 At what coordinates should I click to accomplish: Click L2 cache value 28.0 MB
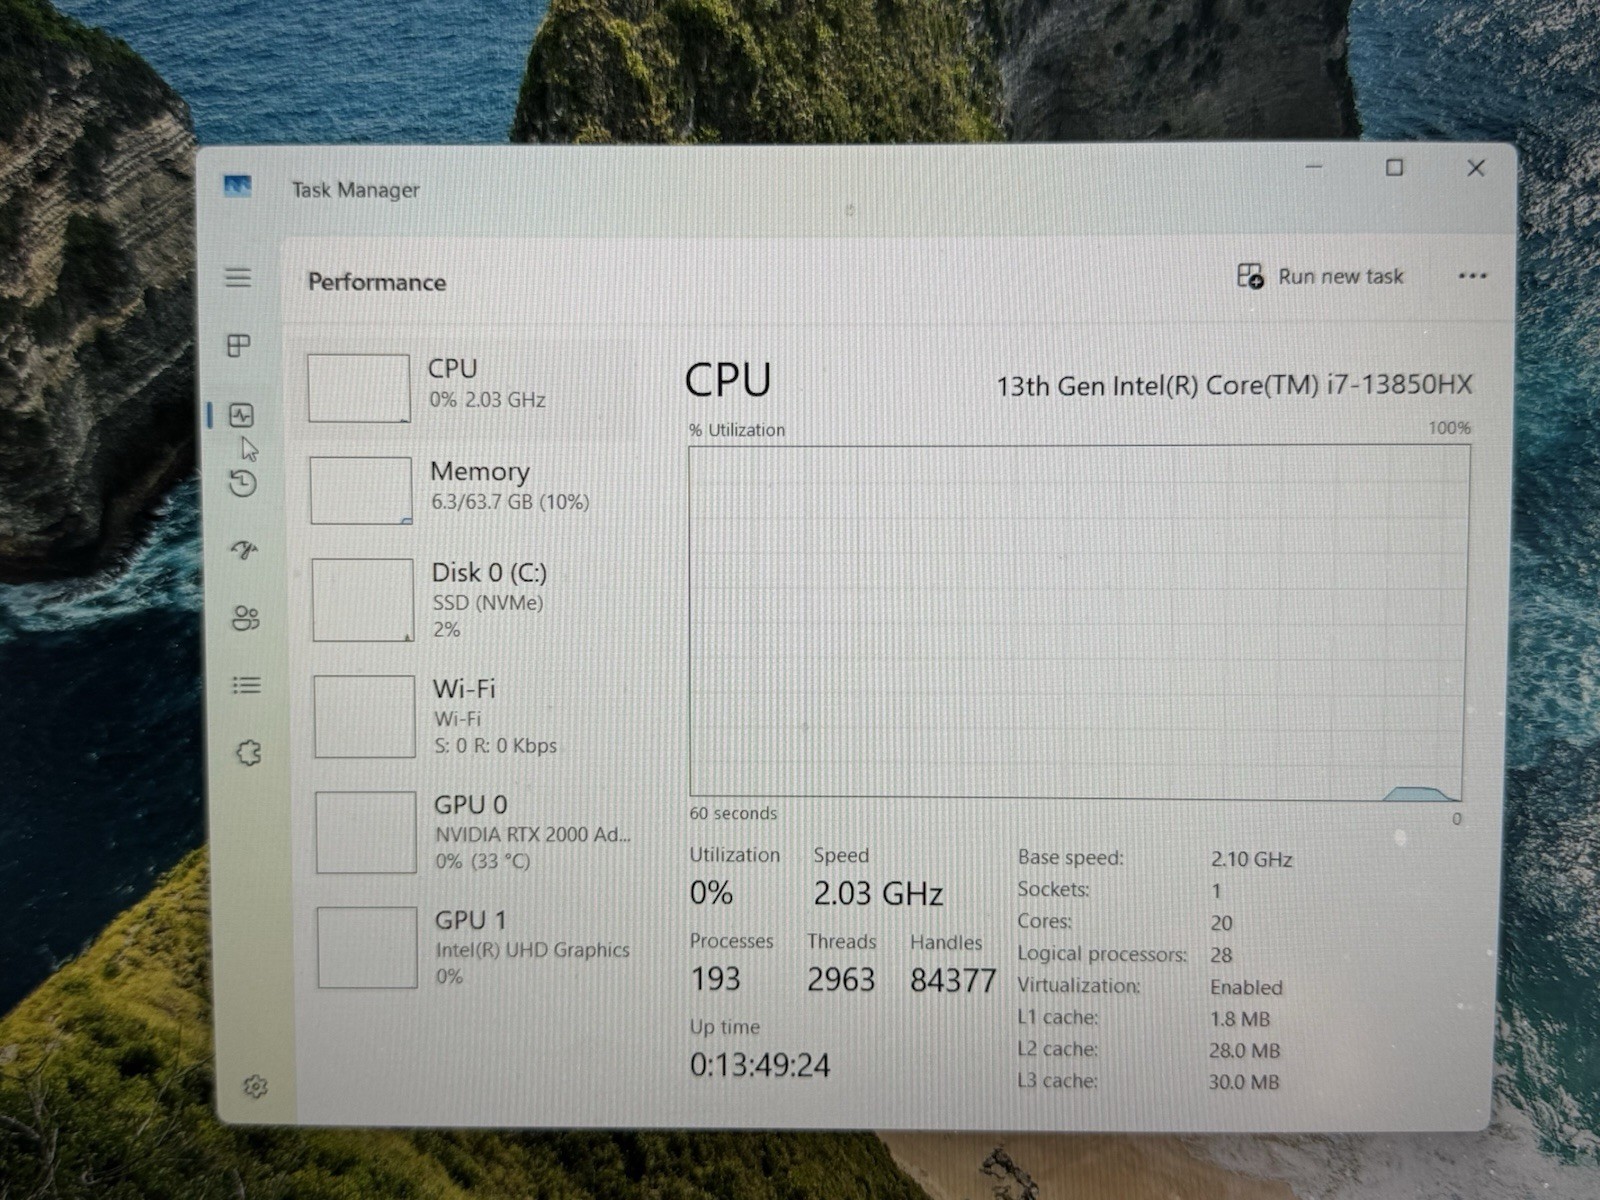pos(1244,1051)
